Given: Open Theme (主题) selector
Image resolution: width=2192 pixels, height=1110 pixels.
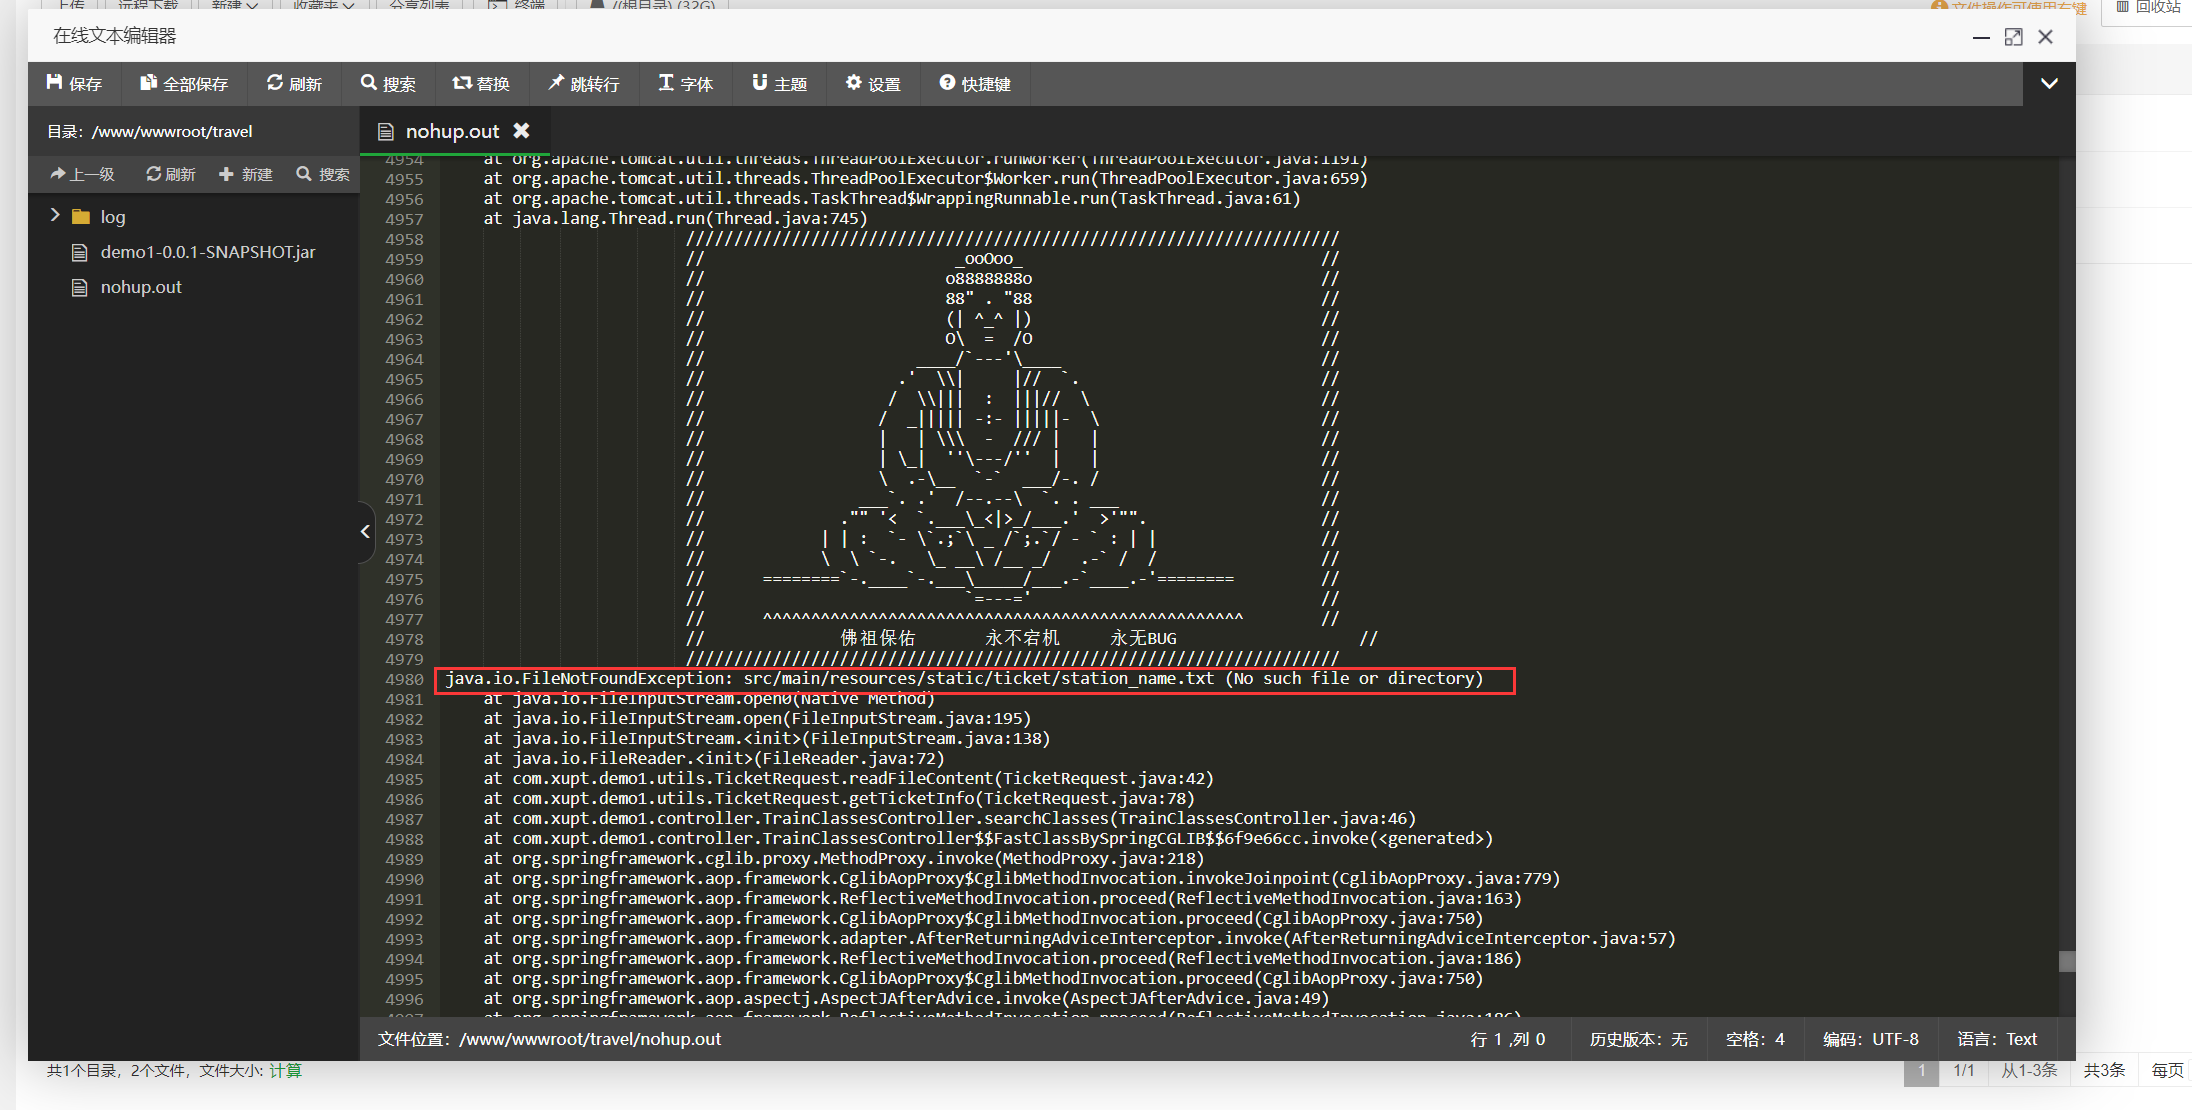Looking at the screenshot, I should pos(779,84).
